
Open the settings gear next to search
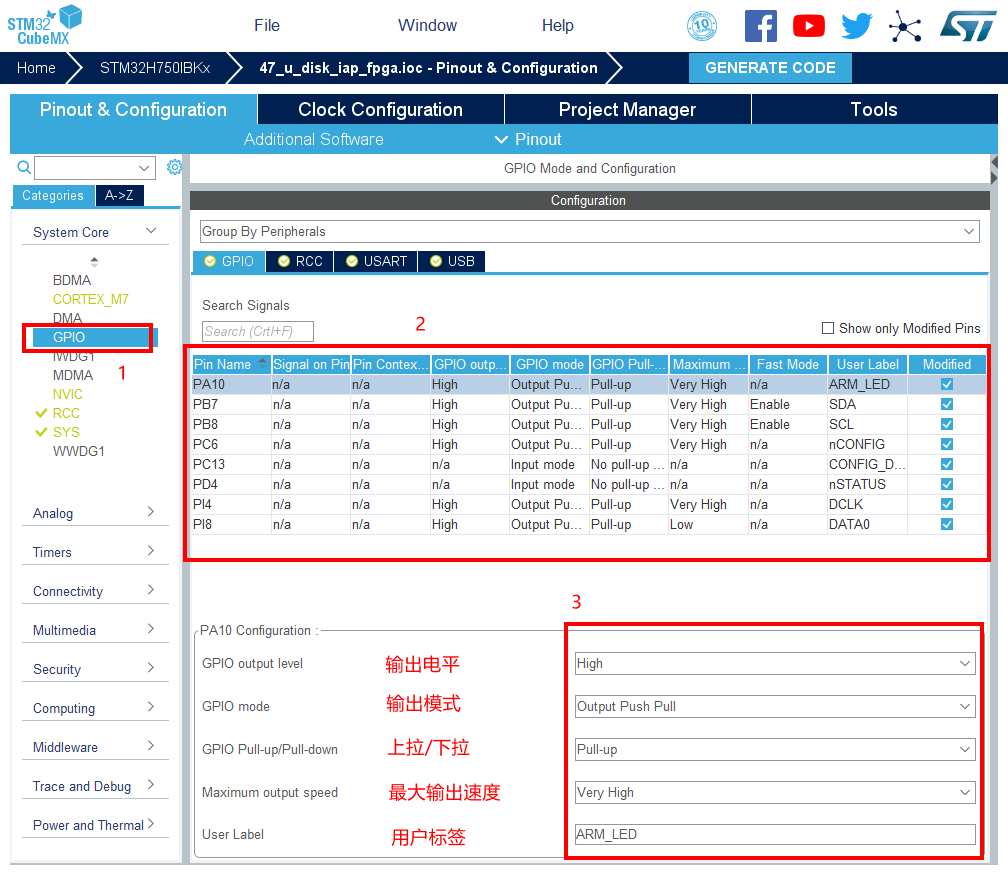pyautogui.click(x=174, y=167)
